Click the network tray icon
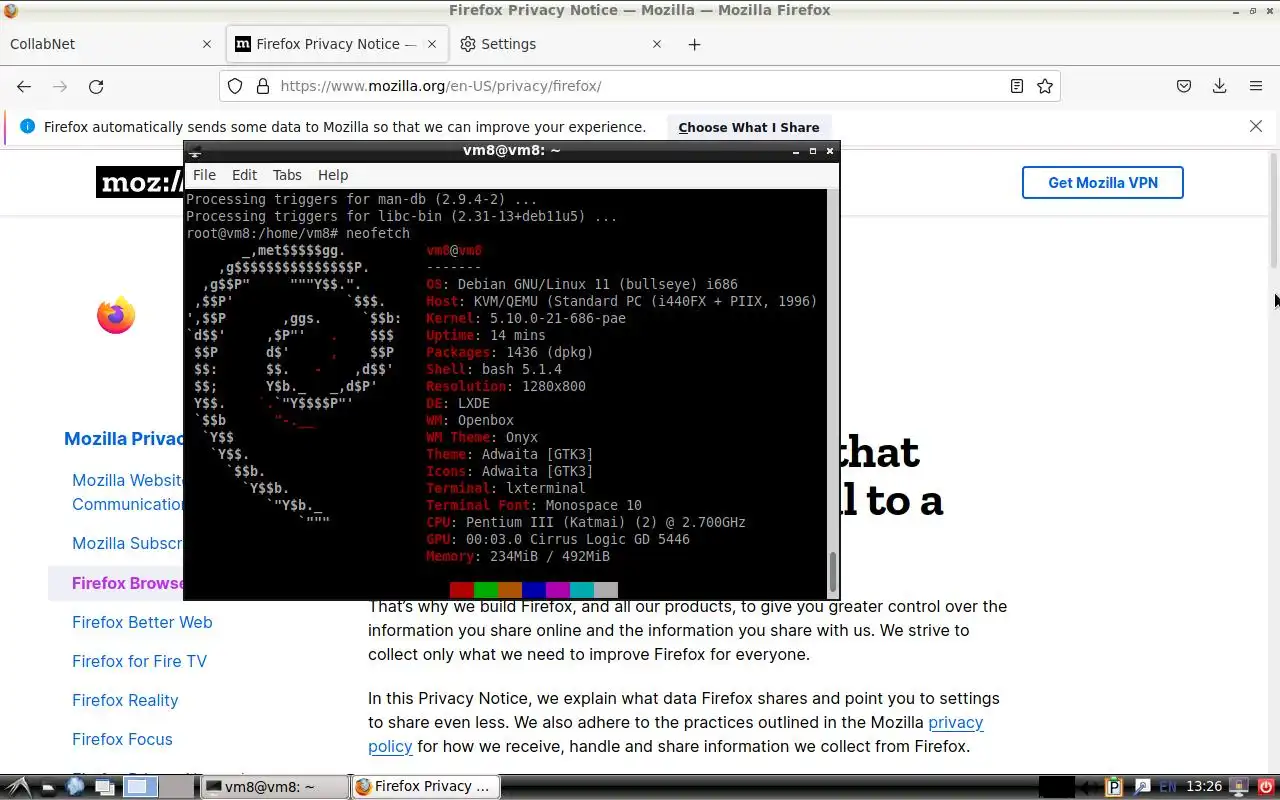 (x=1141, y=787)
